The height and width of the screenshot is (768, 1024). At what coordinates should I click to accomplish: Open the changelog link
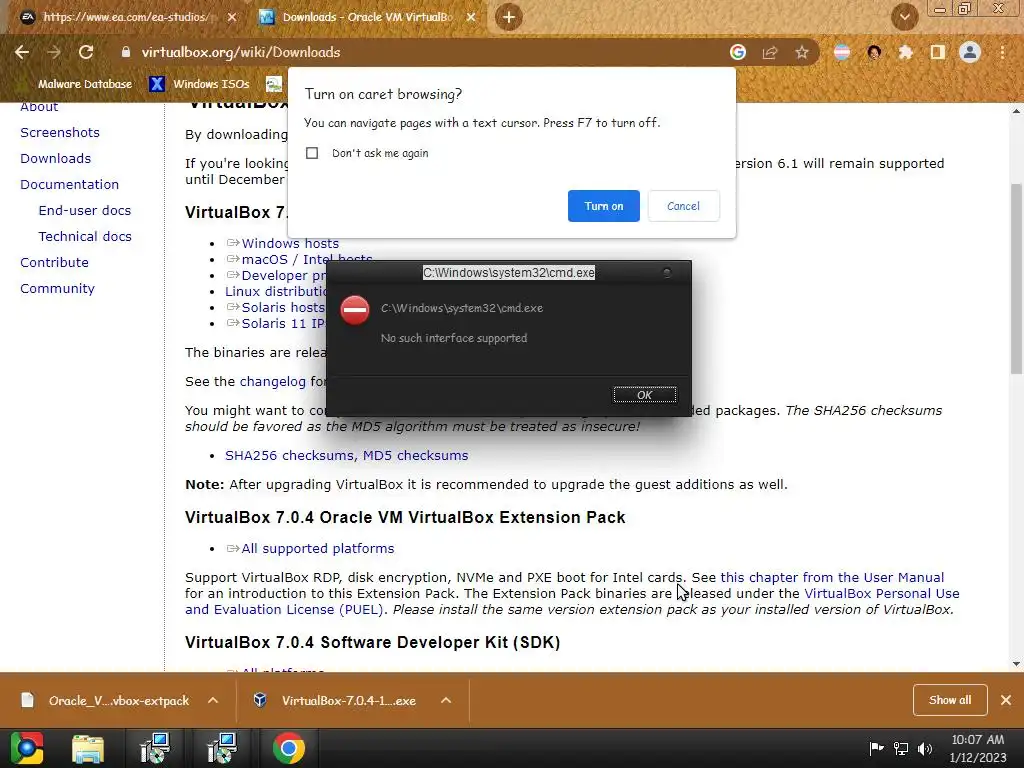pos(272,381)
